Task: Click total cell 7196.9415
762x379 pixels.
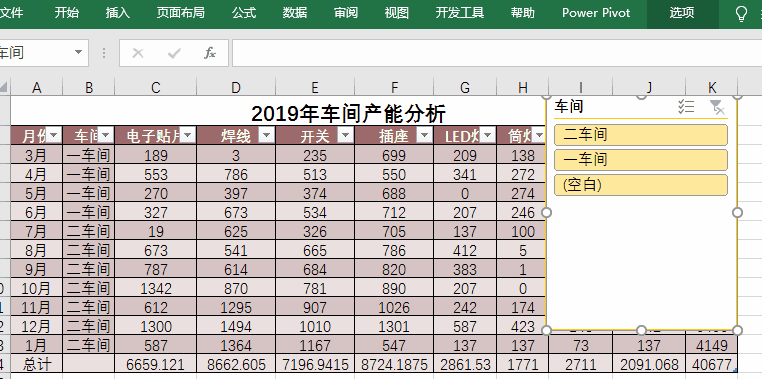Action: (315, 364)
